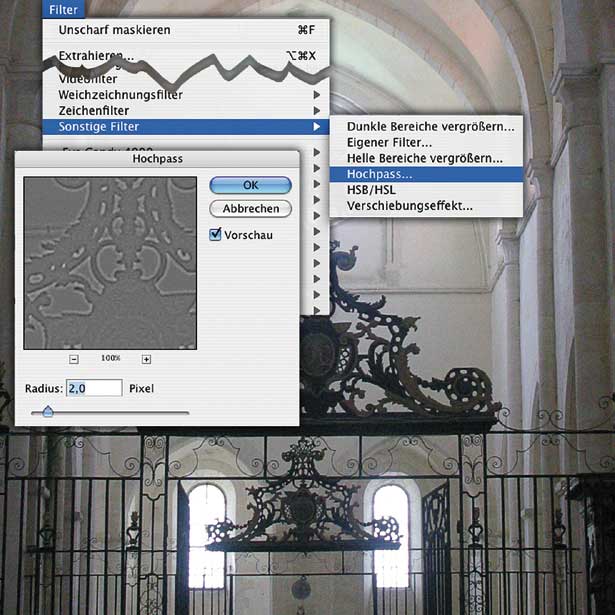Expand arrow next to Sonstige Filter

coord(317,127)
